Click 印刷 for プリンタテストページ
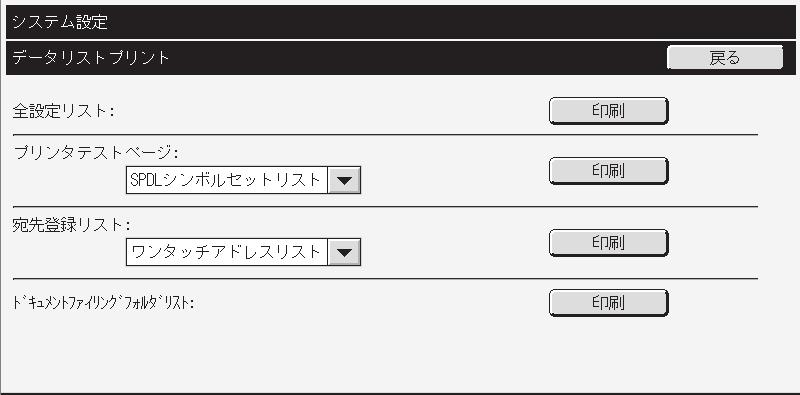 (x=609, y=171)
